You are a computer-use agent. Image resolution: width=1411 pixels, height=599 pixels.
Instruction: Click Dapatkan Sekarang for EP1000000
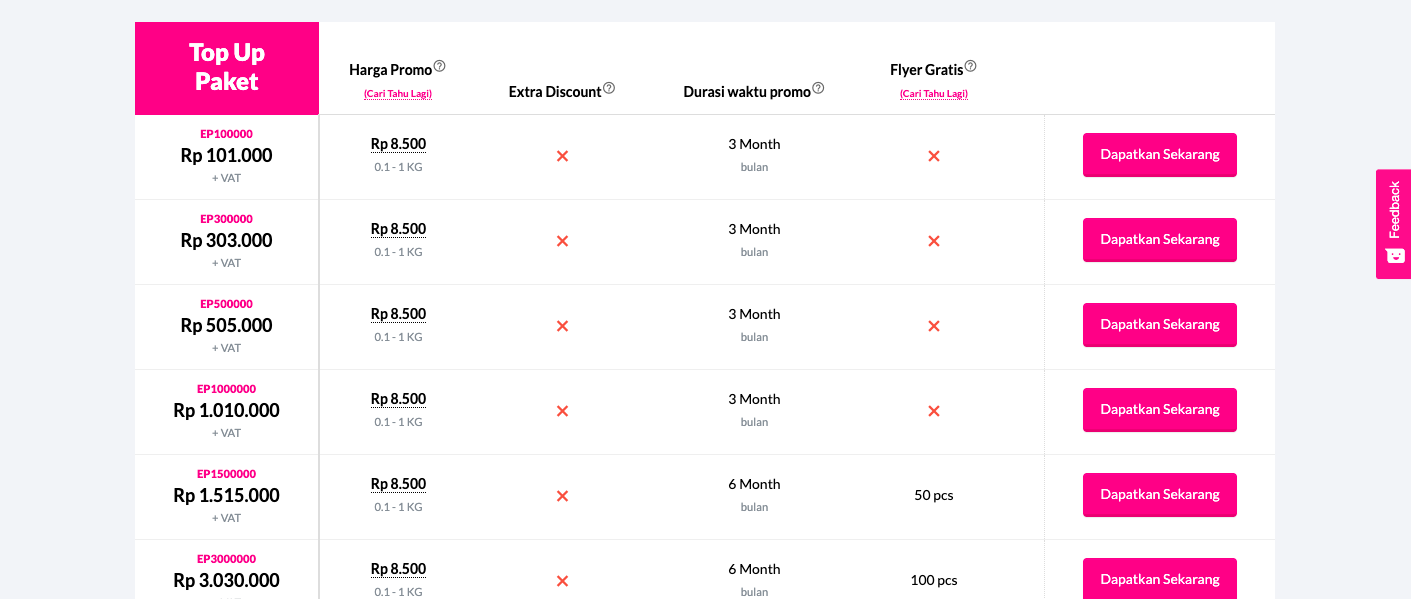[x=1159, y=409]
